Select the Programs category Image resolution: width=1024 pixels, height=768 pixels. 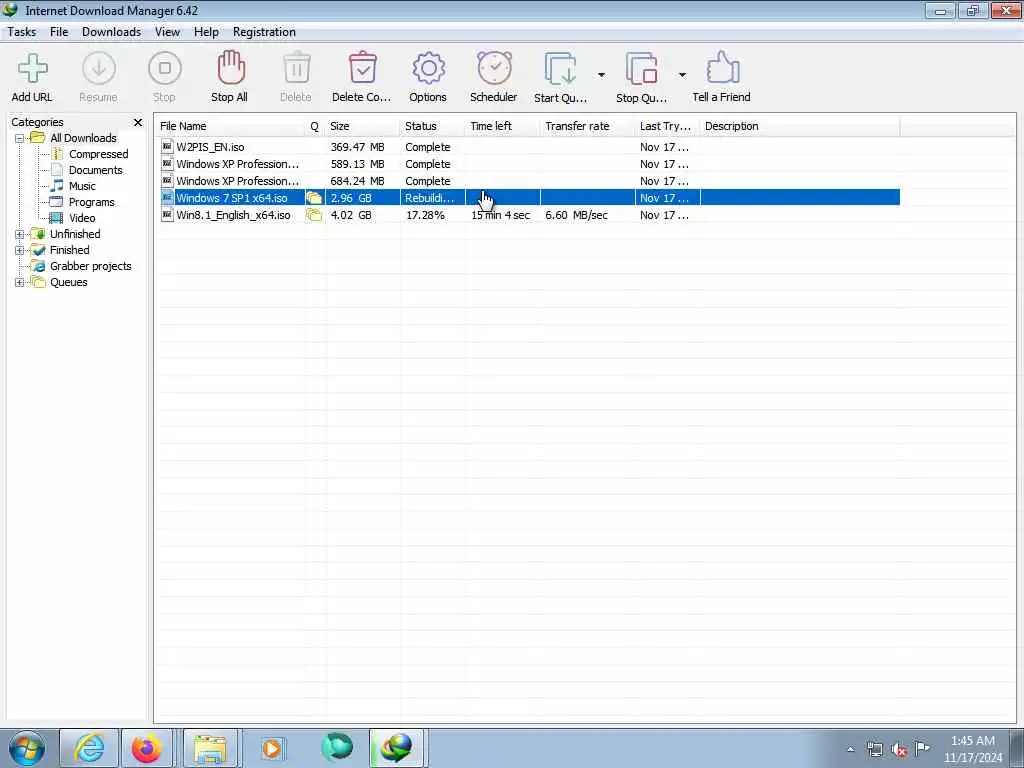[91, 202]
